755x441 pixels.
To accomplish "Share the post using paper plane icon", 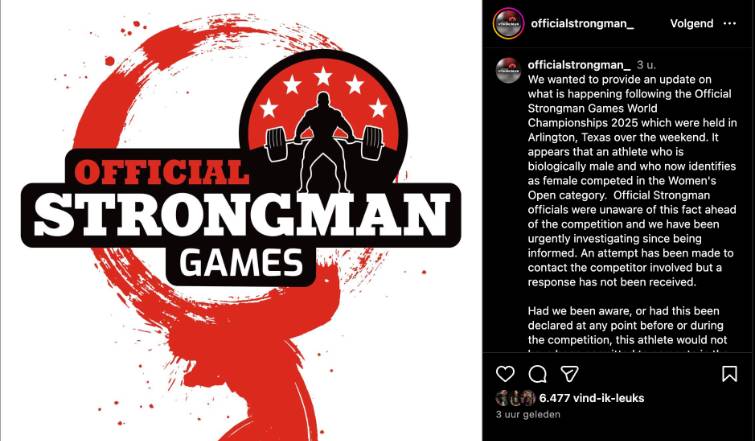I will tap(569, 374).
